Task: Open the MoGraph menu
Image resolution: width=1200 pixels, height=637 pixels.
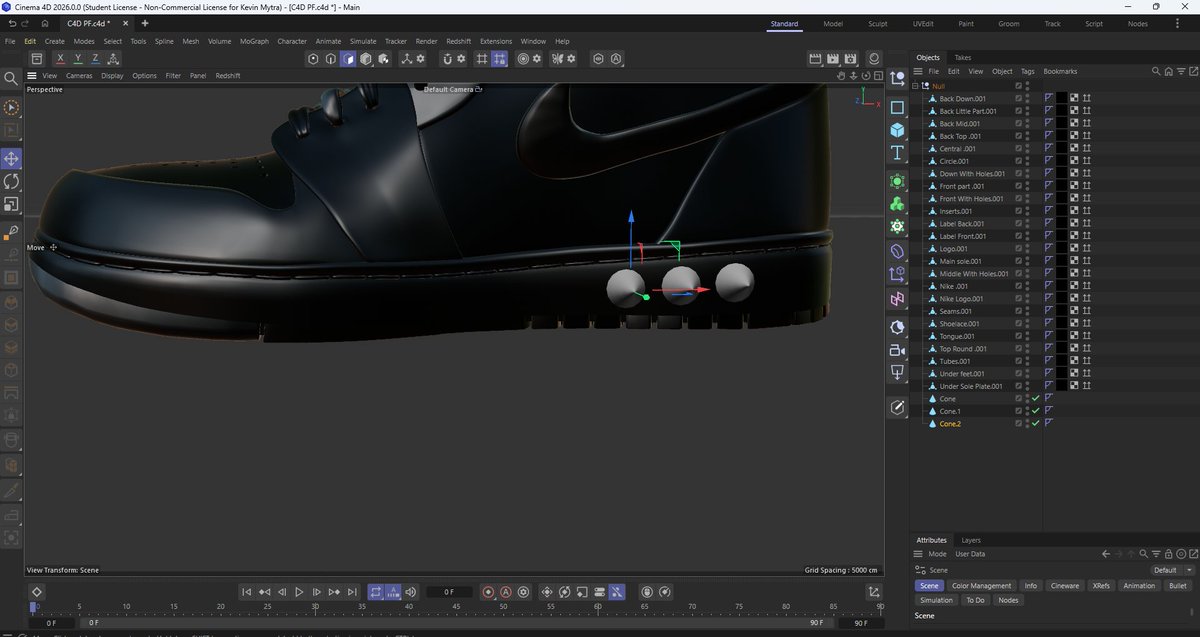Action: pyautogui.click(x=254, y=41)
